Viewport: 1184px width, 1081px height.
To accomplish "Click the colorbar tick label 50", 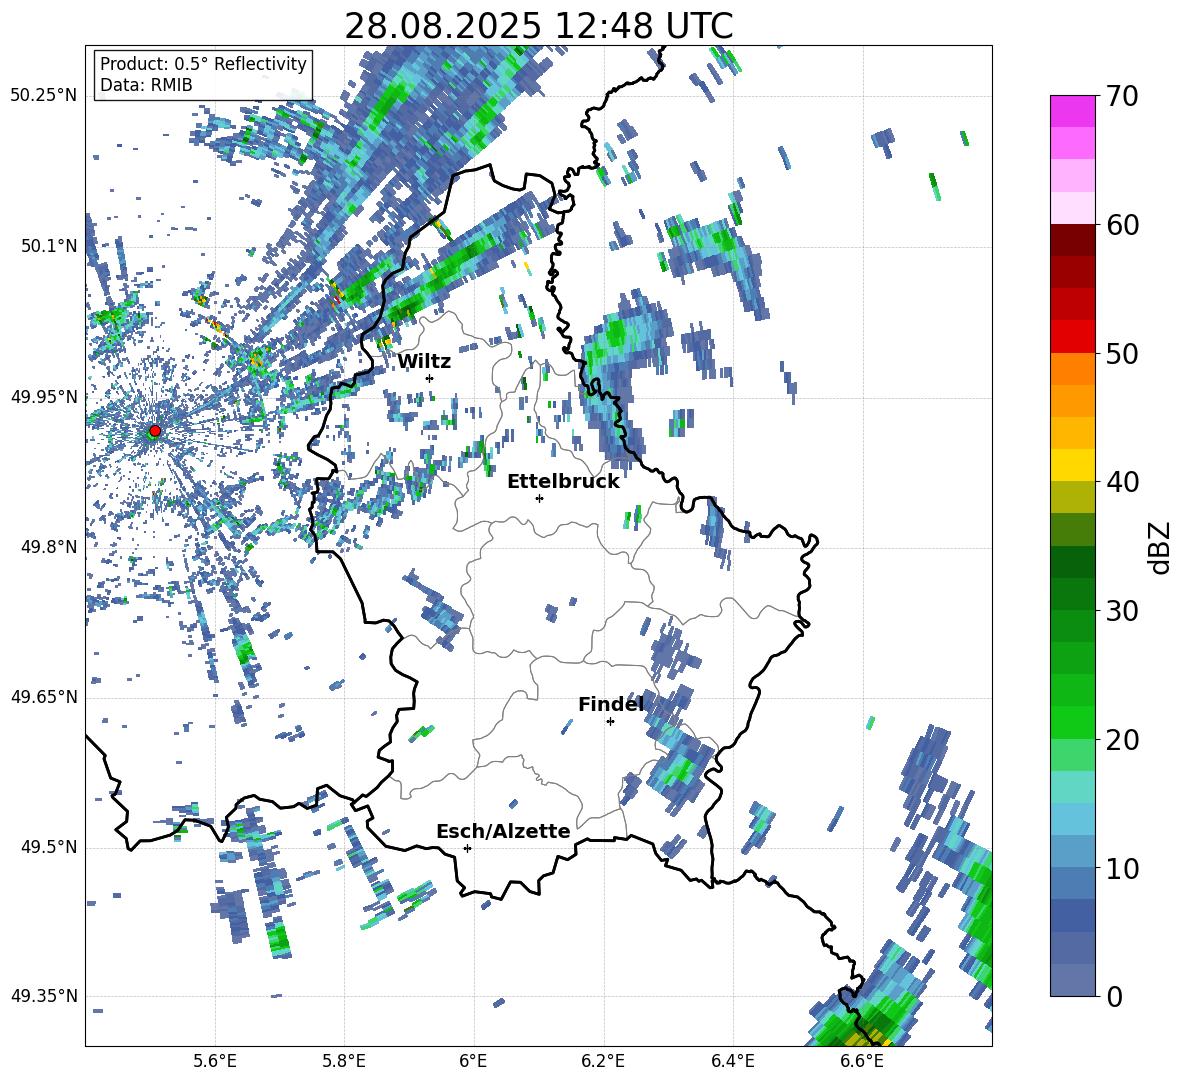I will (1122, 353).
